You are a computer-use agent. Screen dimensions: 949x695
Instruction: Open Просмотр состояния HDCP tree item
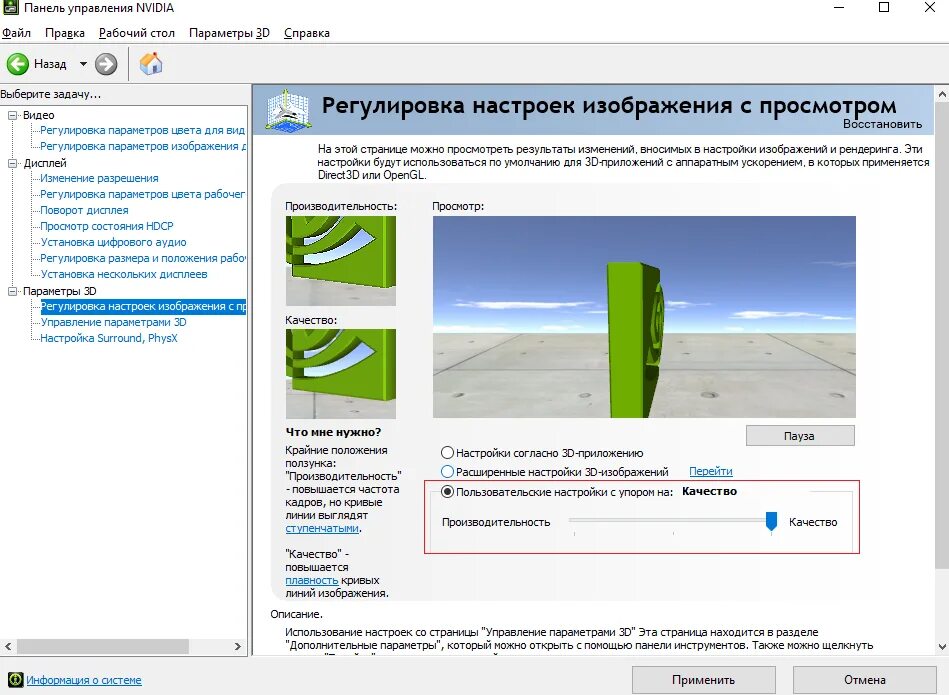[x=107, y=226]
